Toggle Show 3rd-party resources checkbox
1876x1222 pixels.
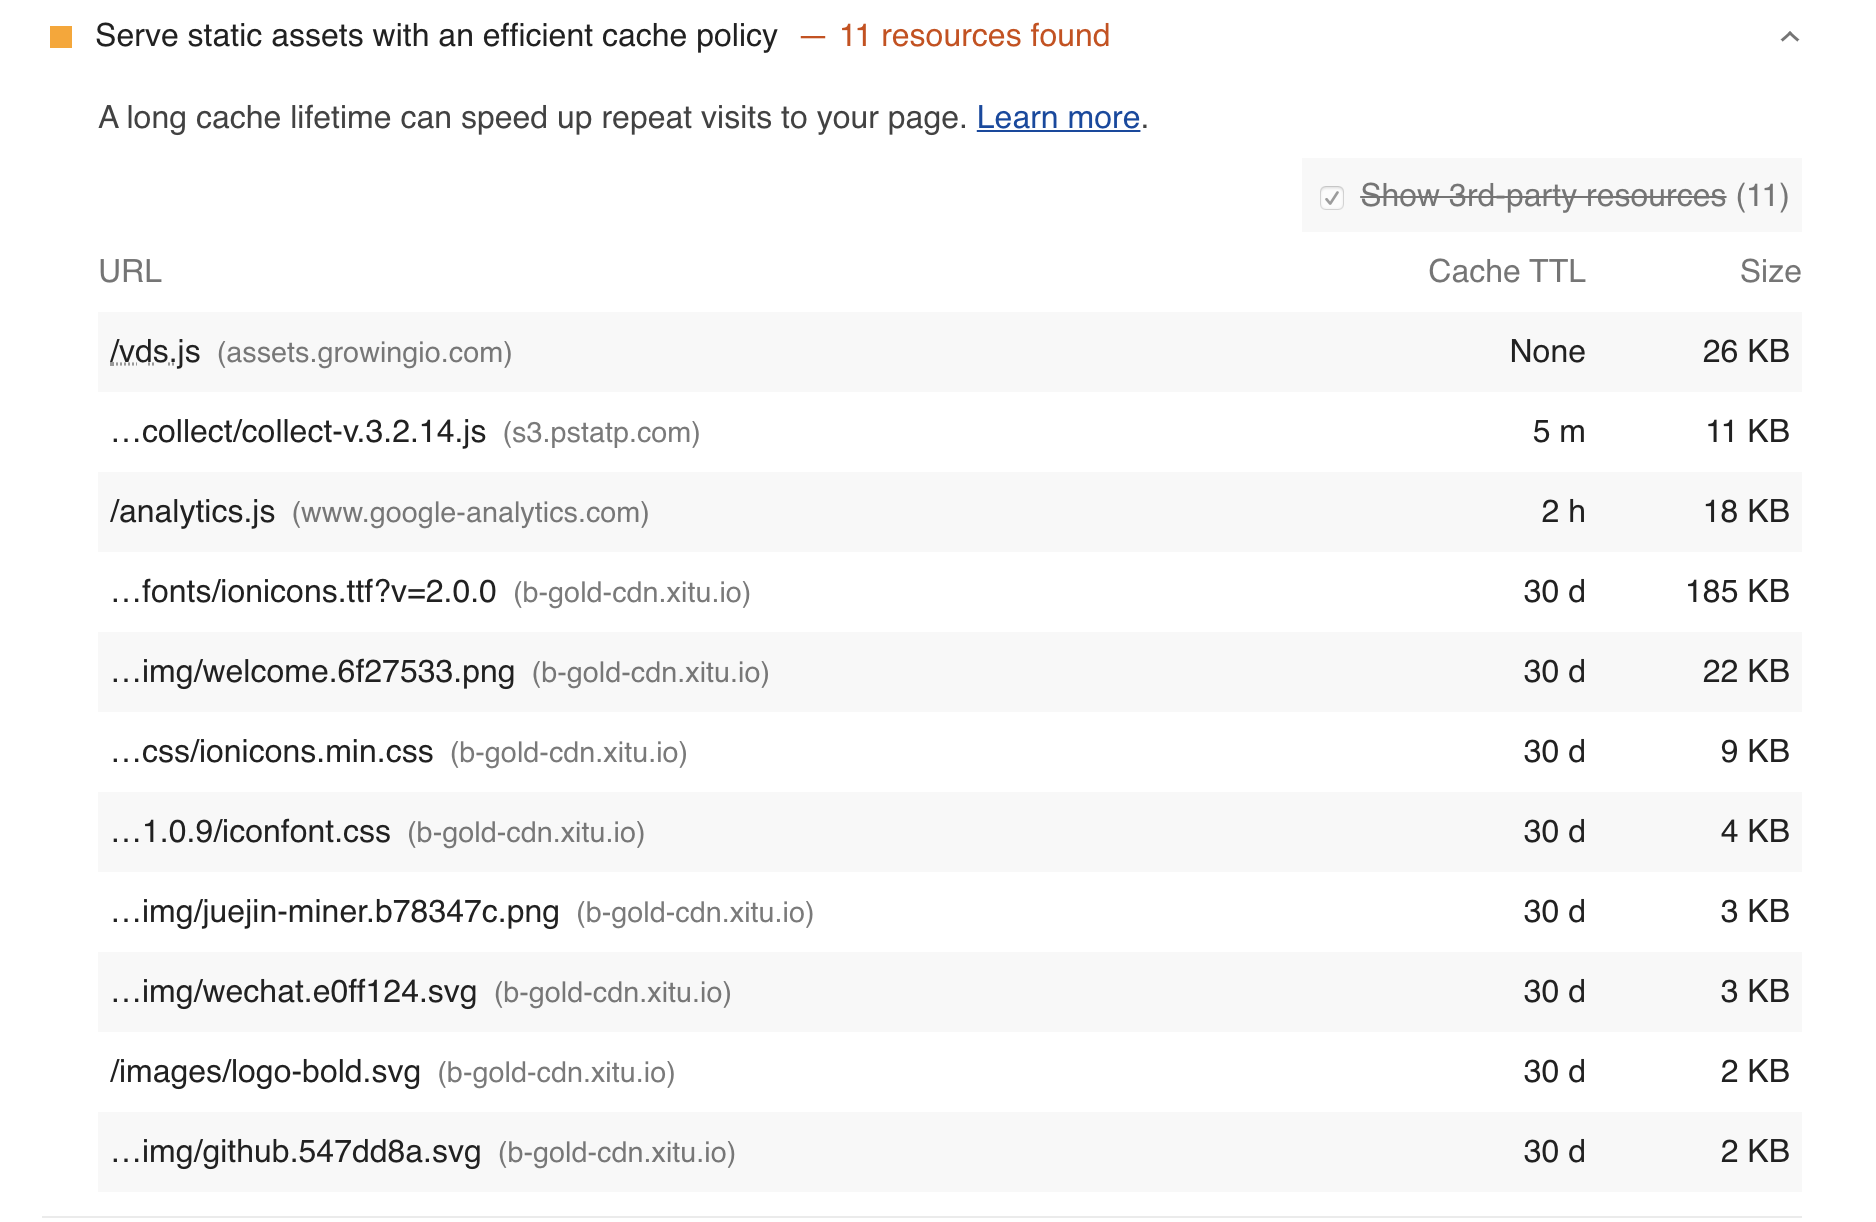pyautogui.click(x=1331, y=197)
